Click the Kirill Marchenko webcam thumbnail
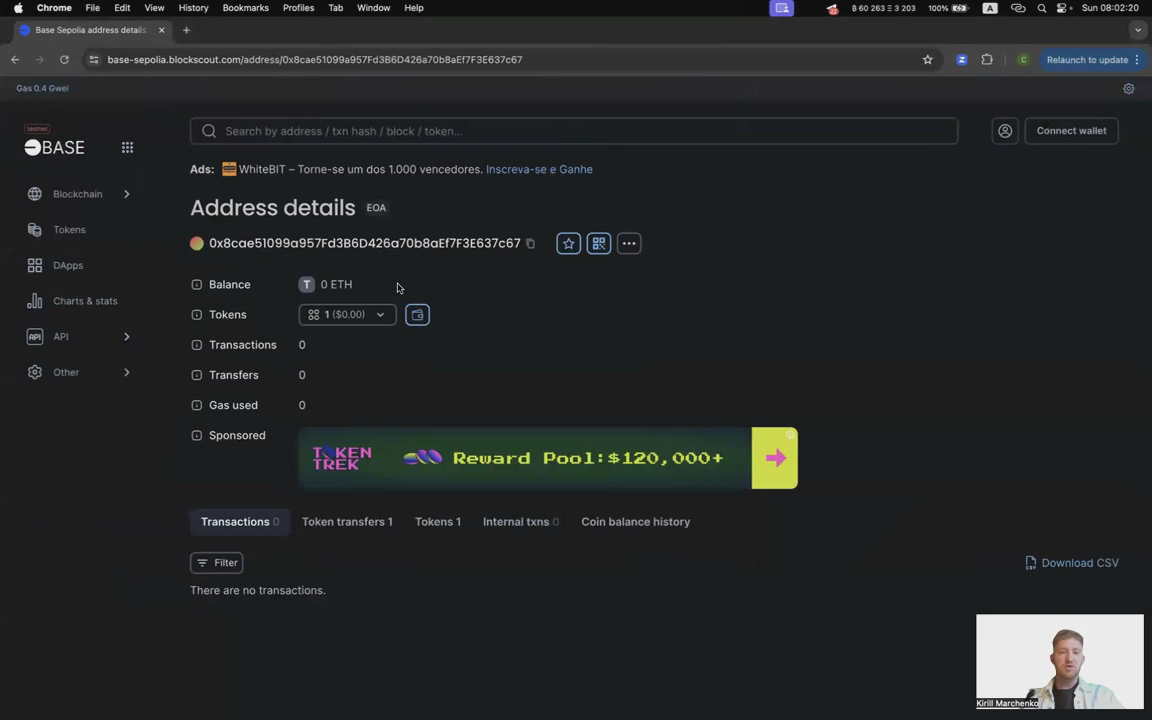 coord(1059,661)
